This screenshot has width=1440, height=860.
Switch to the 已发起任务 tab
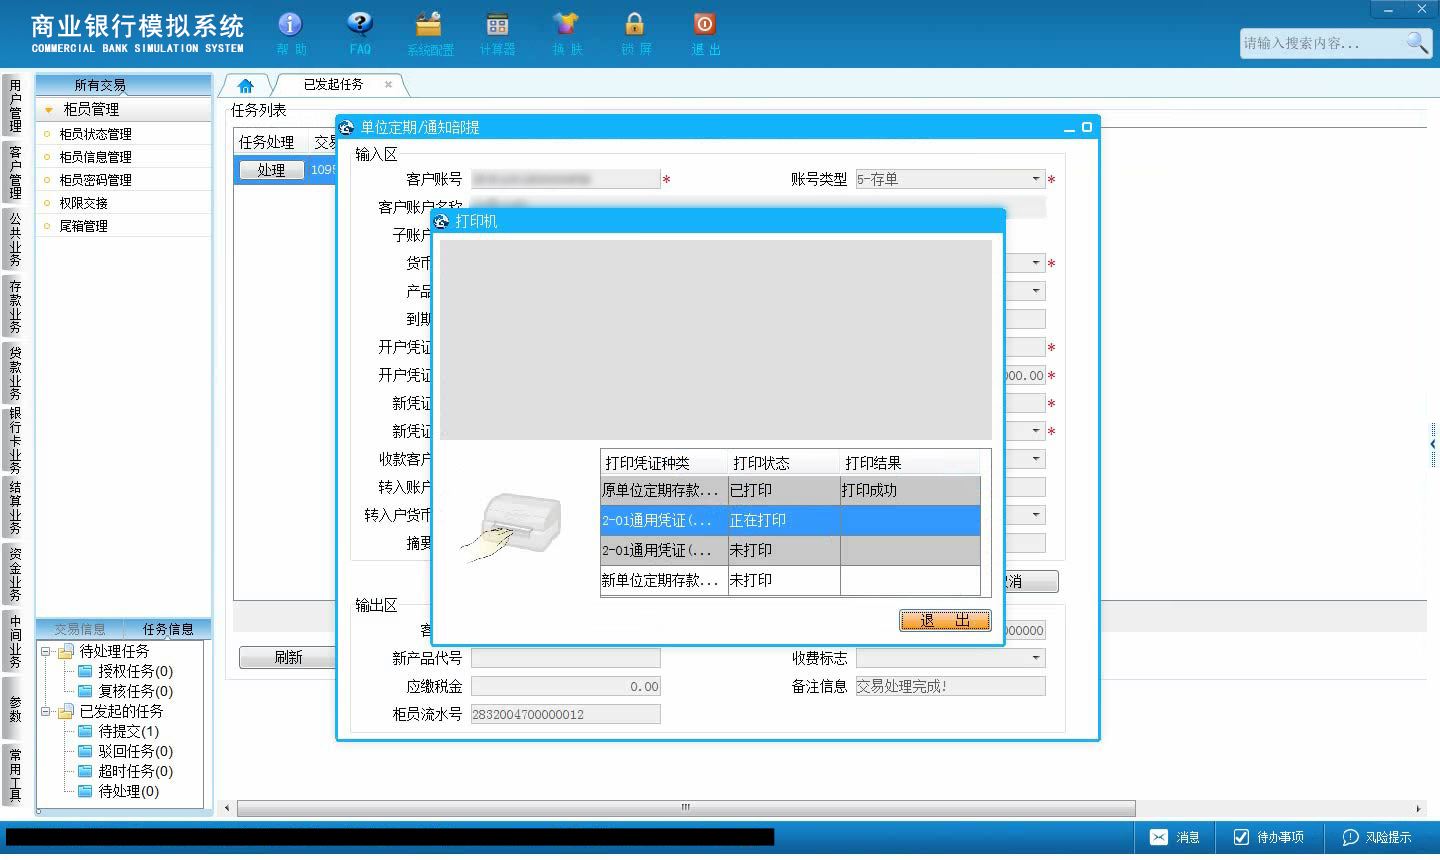[x=333, y=85]
